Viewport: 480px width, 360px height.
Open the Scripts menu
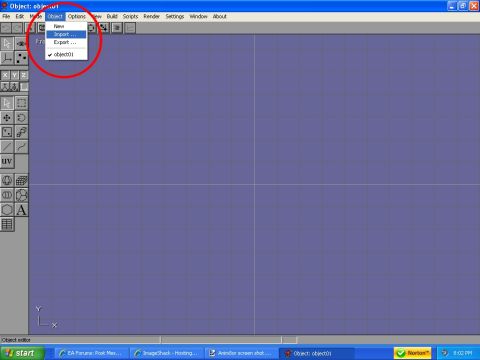point(130,16)
